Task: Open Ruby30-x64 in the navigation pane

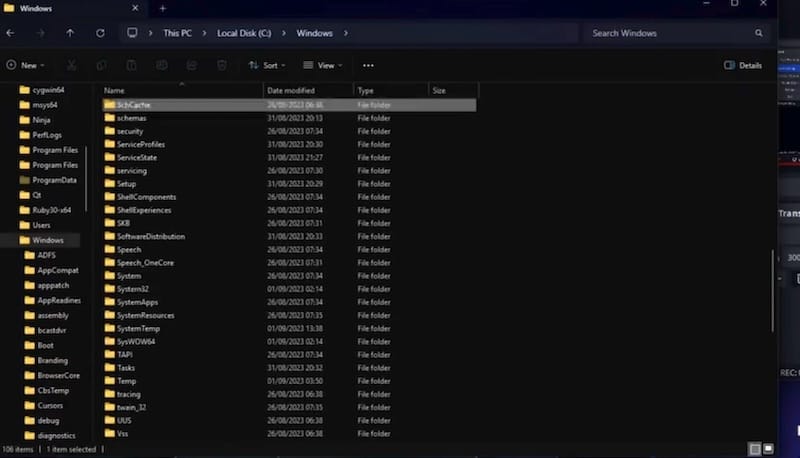Action: pyautogui.click(x=45, y=210)
